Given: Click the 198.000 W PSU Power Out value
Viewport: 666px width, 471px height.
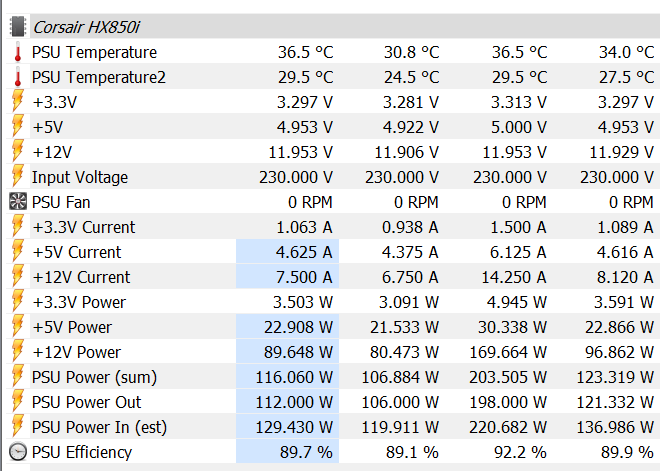Looking at the screenshot, I should 508,402.
